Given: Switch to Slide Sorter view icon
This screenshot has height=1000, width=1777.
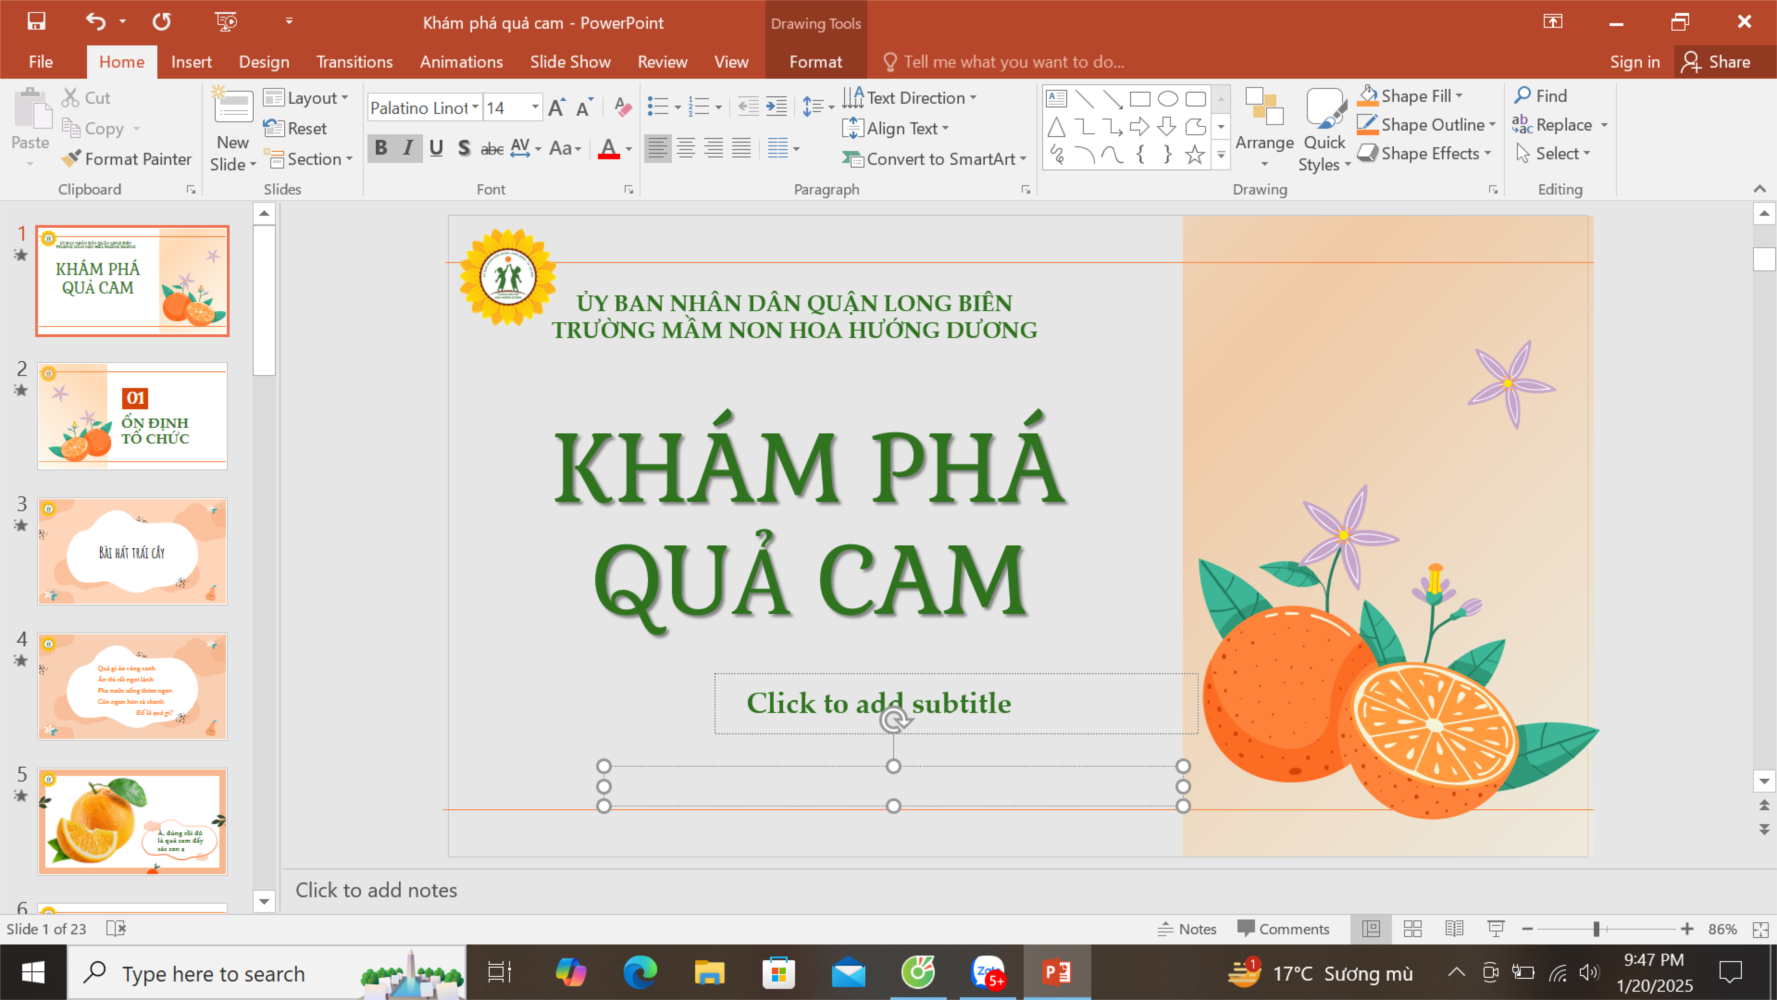Looking at the screenshot, I should tap(1412, 929).
